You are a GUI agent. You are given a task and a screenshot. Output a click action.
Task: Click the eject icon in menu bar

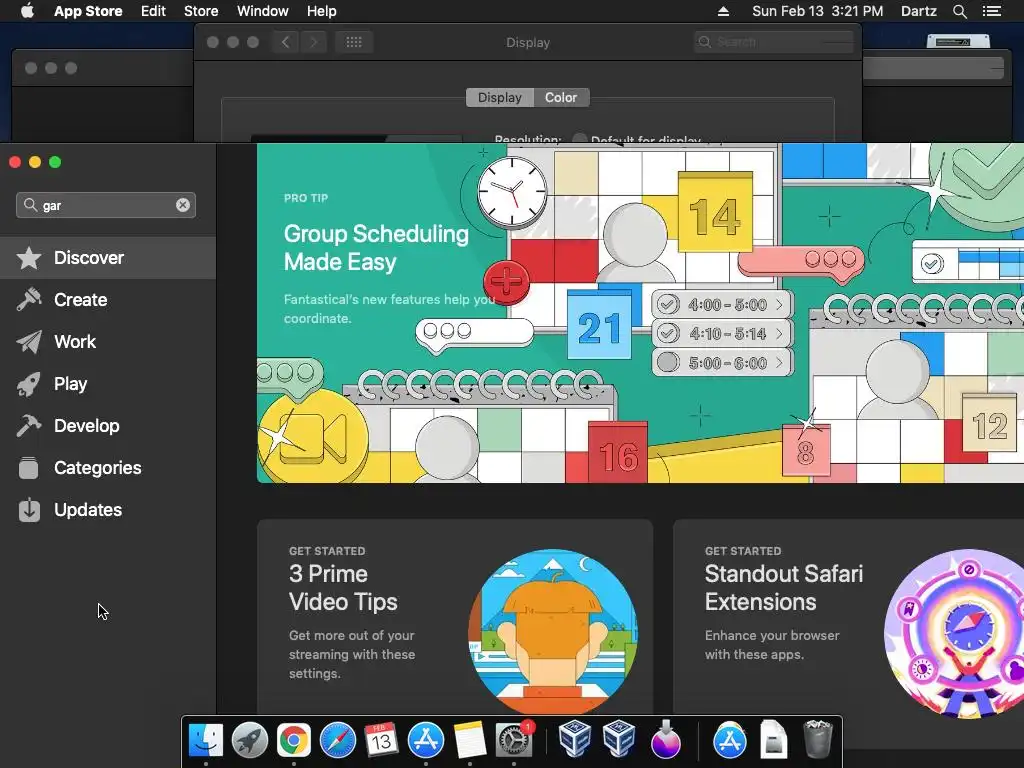click(x=723, y=11)
